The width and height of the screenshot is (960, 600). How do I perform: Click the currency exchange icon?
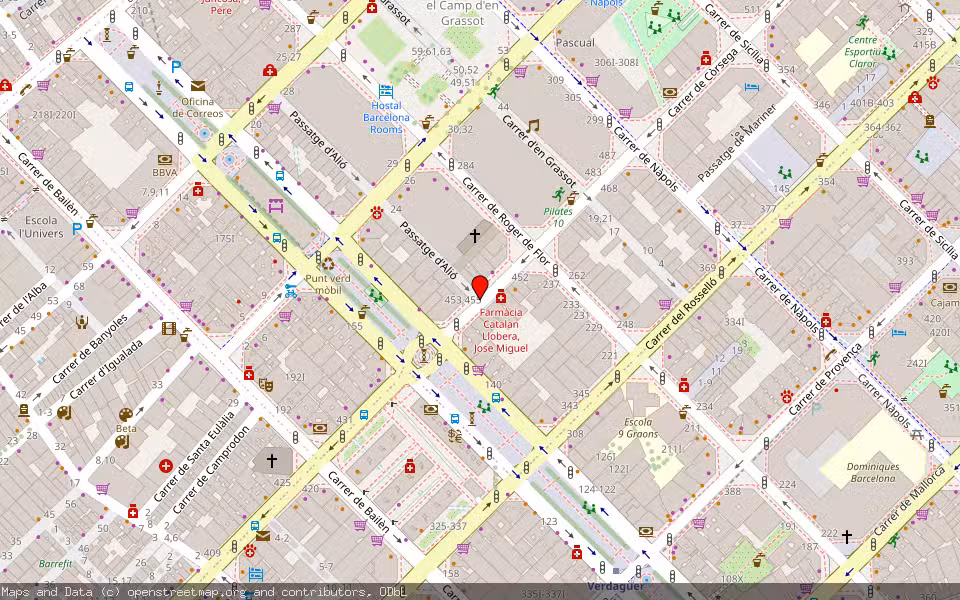455,436
